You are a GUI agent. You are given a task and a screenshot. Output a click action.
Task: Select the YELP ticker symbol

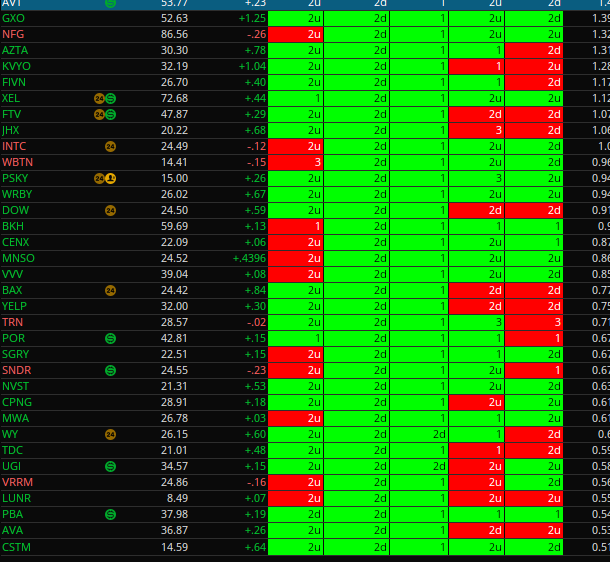(14, 306)
